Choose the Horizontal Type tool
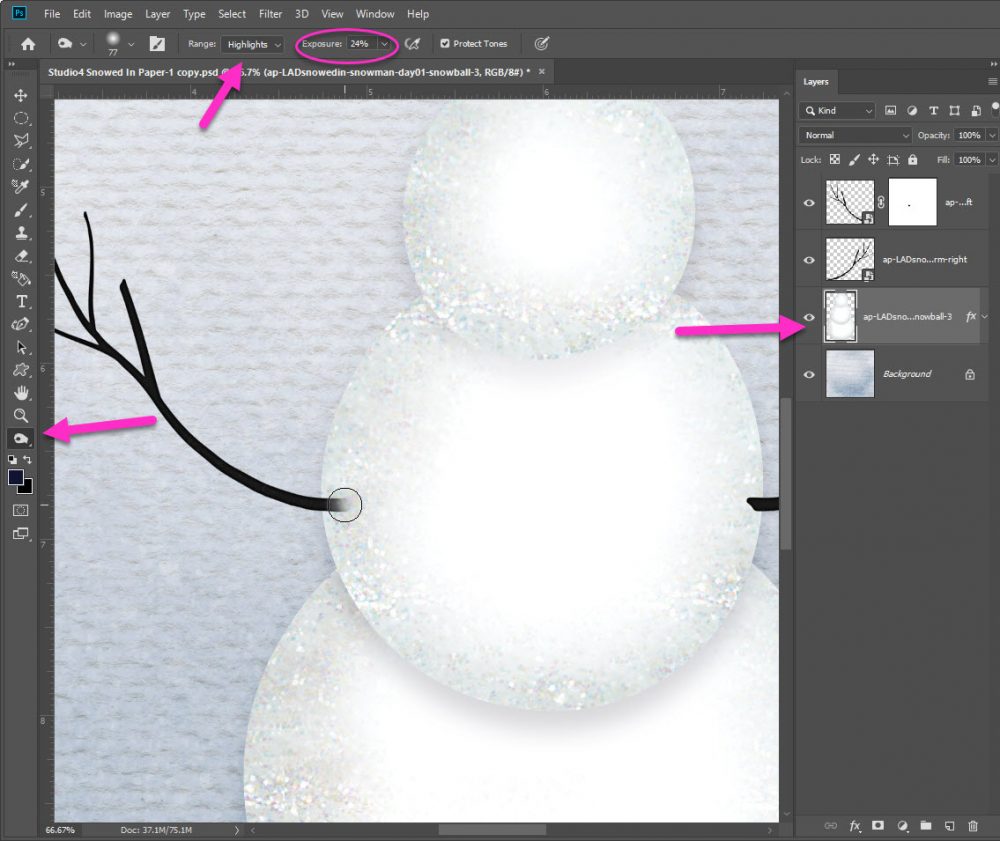This screenshot has height=841, width=1000. [20, 301]
